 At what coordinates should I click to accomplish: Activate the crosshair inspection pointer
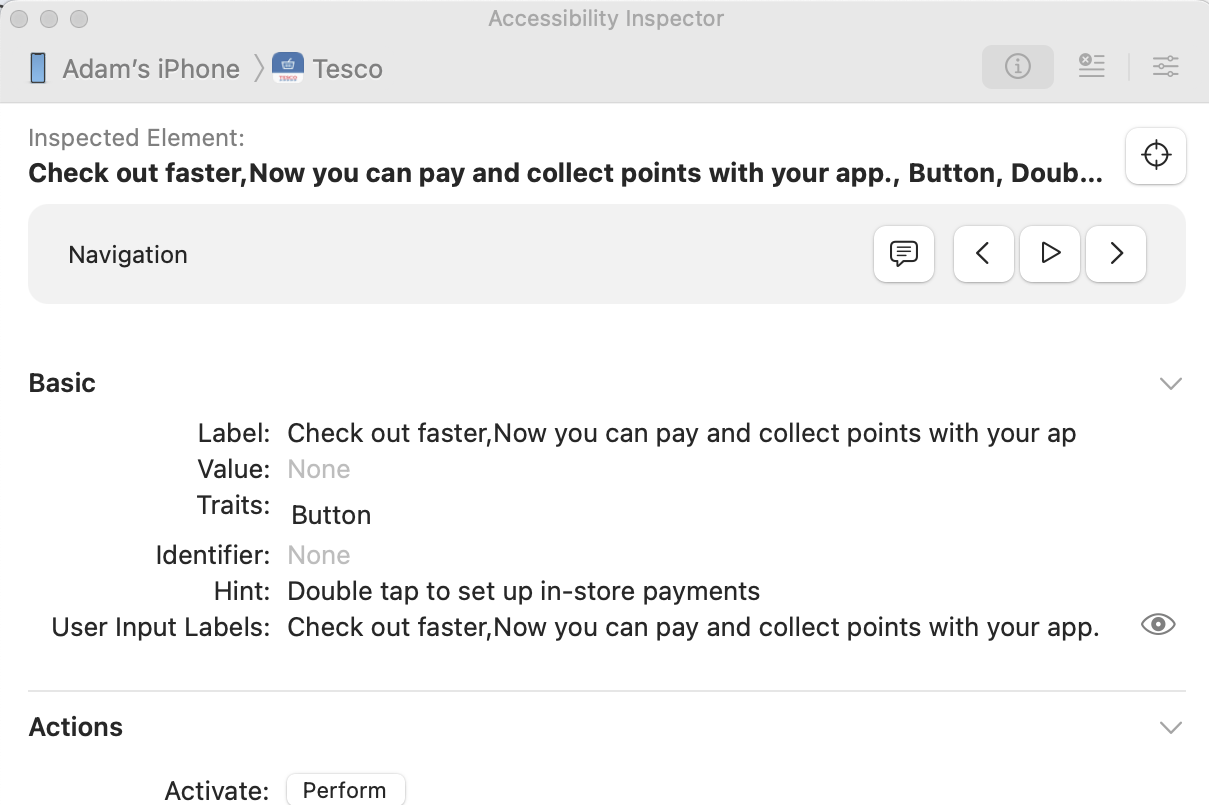pos(1156,156)
